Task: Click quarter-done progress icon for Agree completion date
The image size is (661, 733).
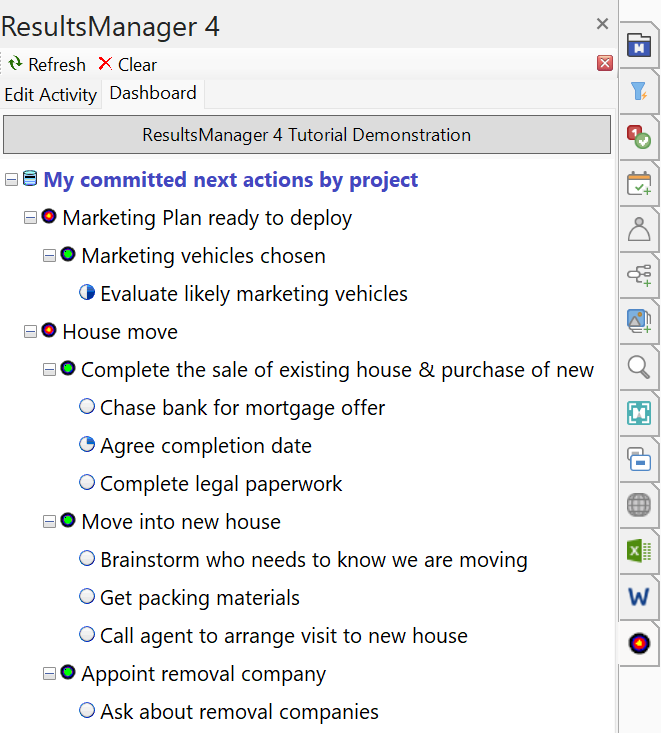Action: (87, 444)
